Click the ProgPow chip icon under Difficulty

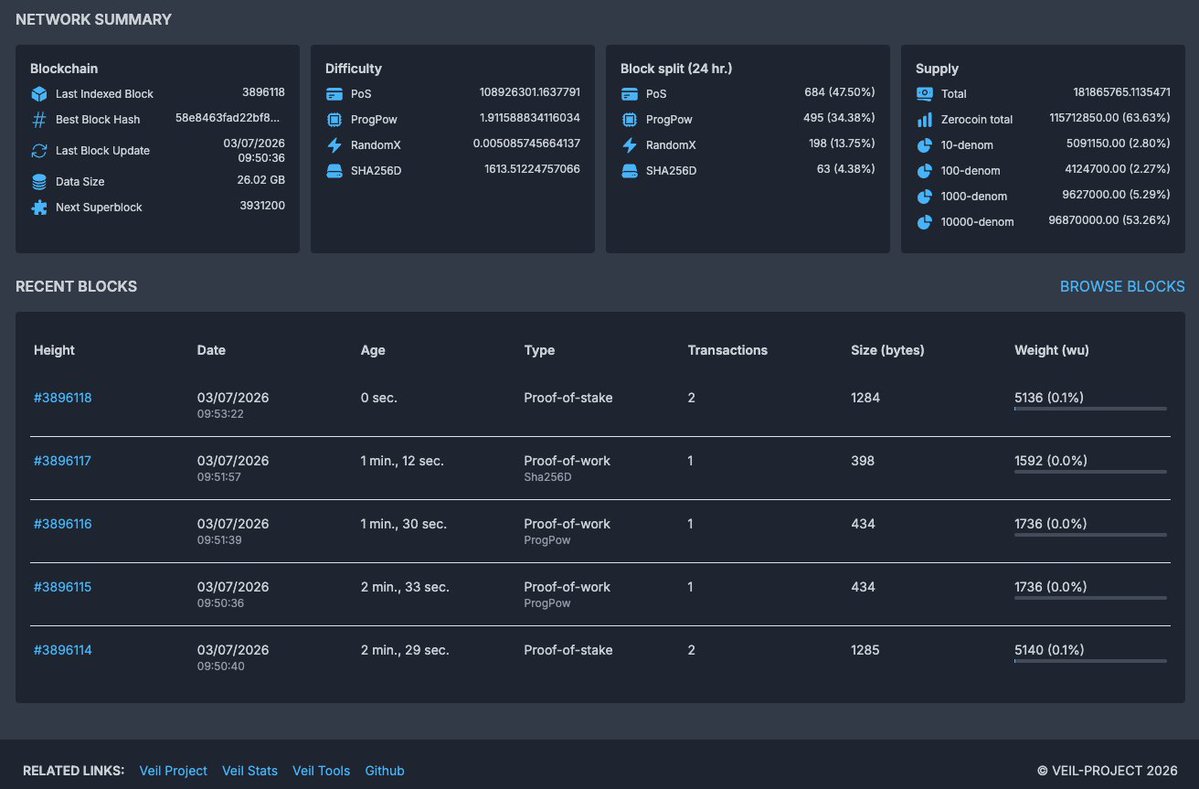tap(334, 119)
